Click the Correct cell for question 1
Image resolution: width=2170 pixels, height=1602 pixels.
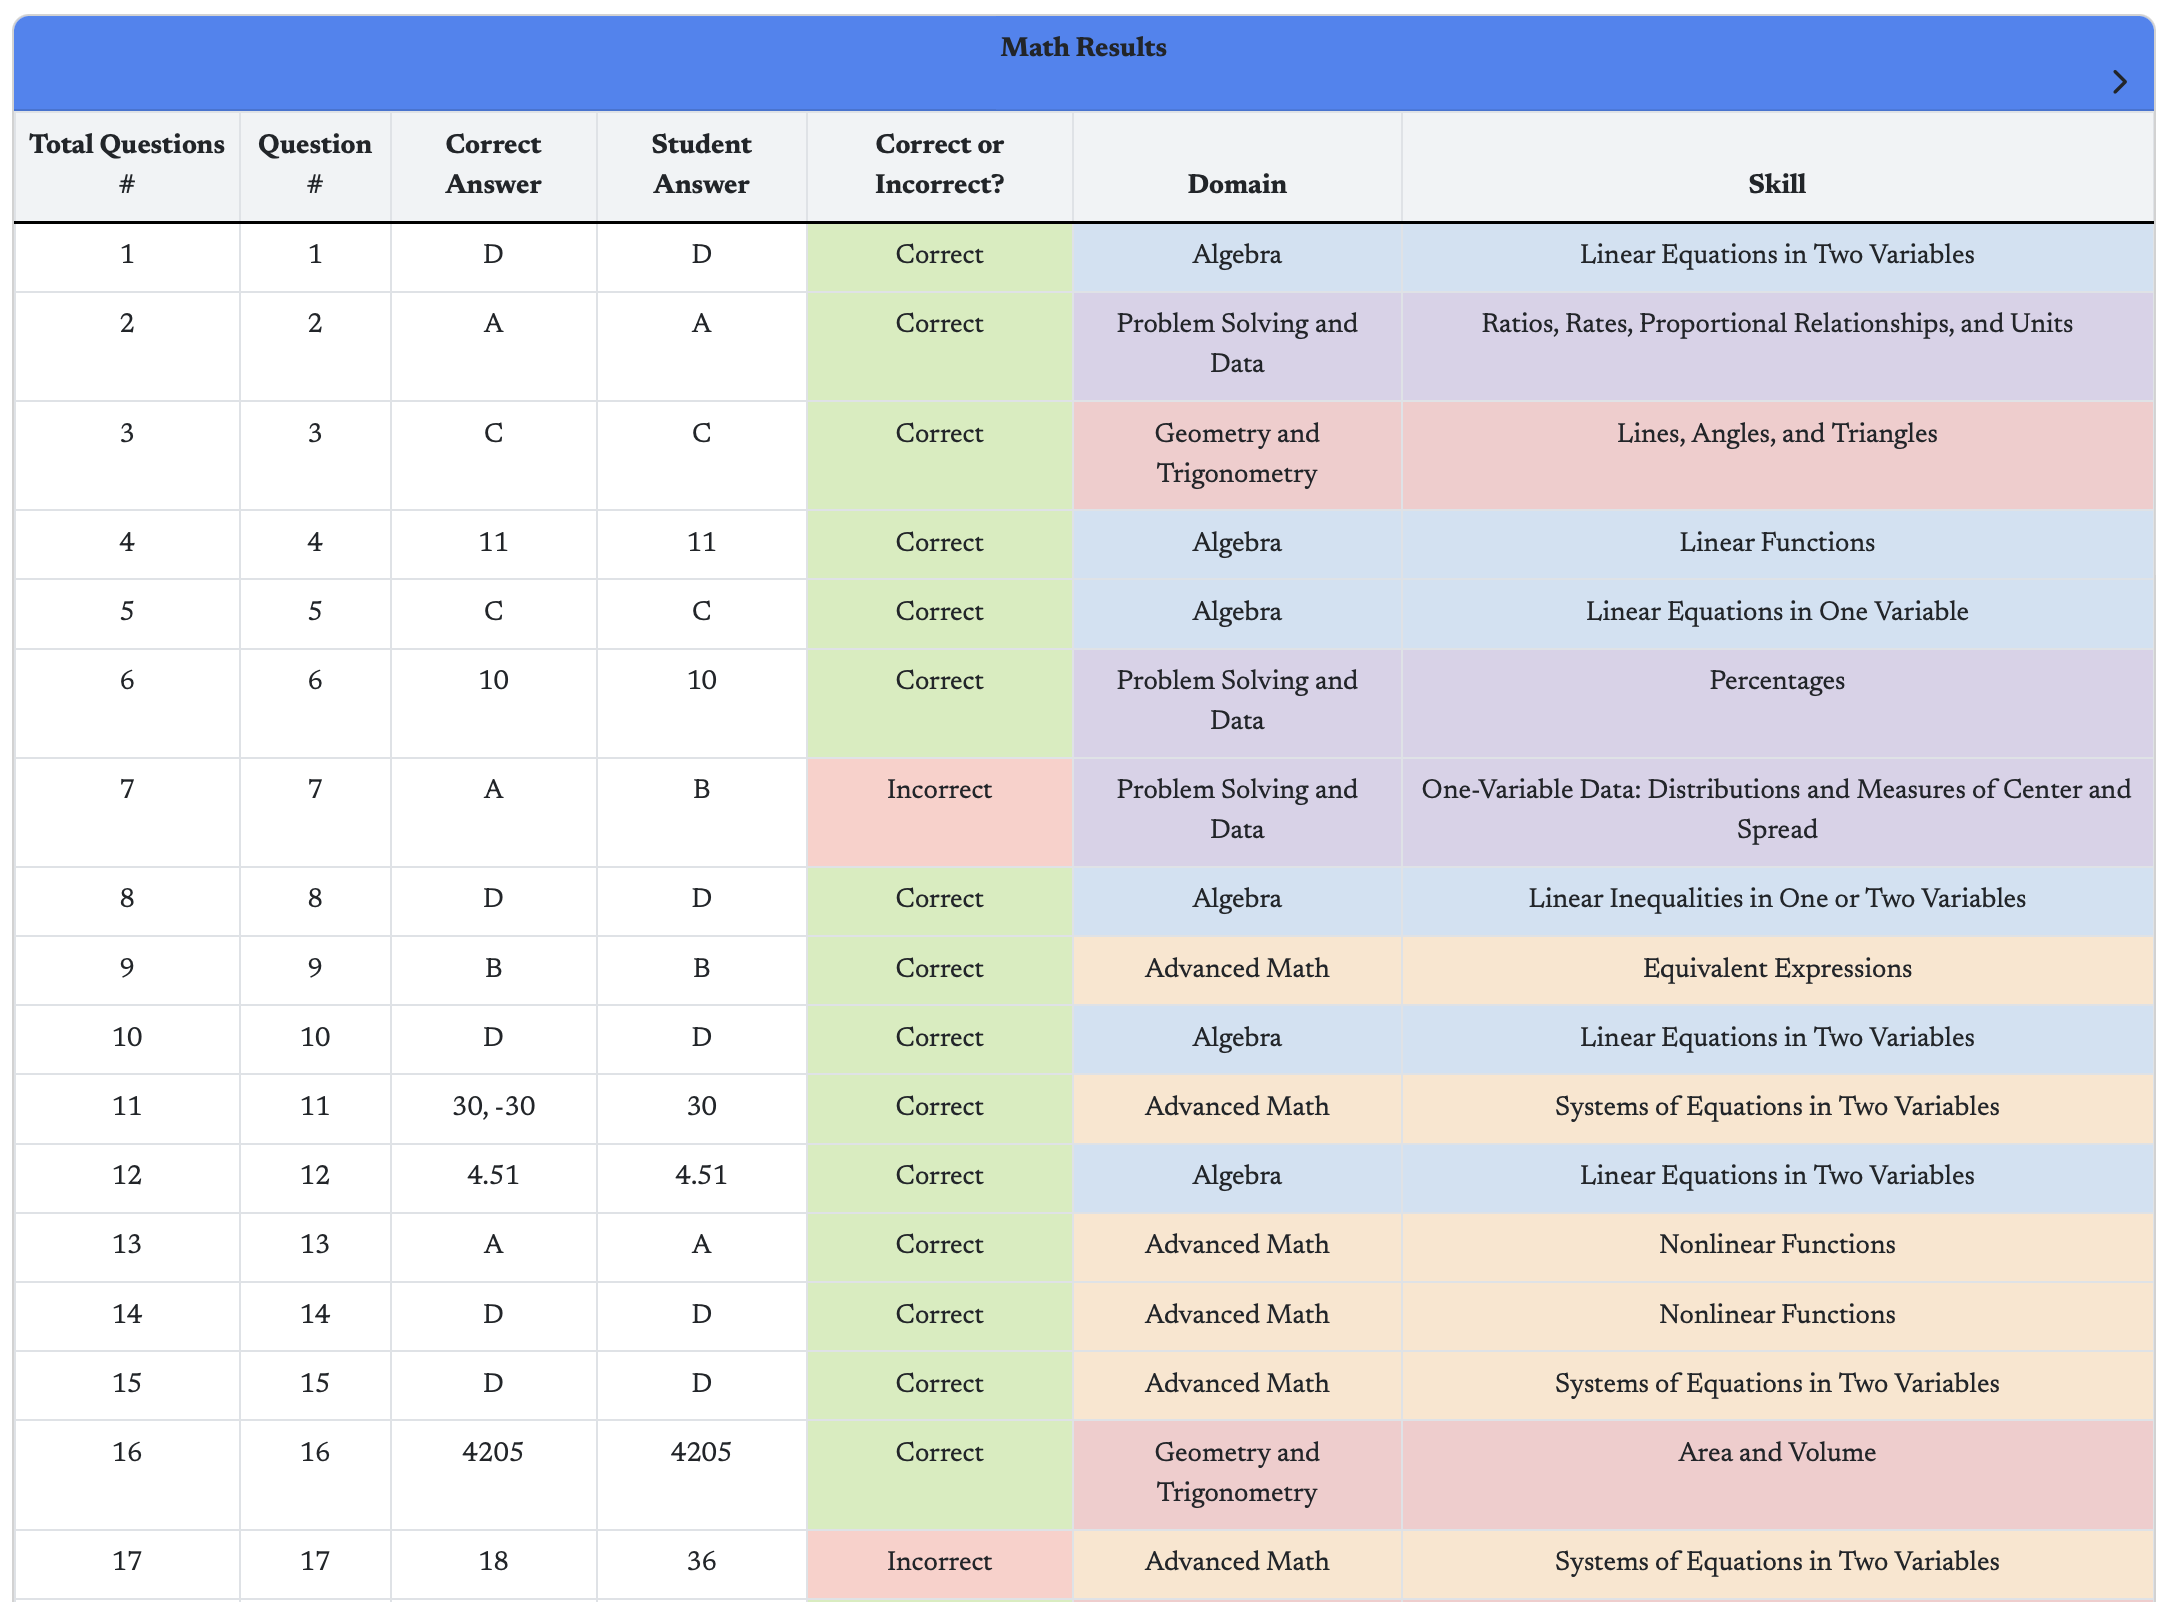click(x=939, y=255)
